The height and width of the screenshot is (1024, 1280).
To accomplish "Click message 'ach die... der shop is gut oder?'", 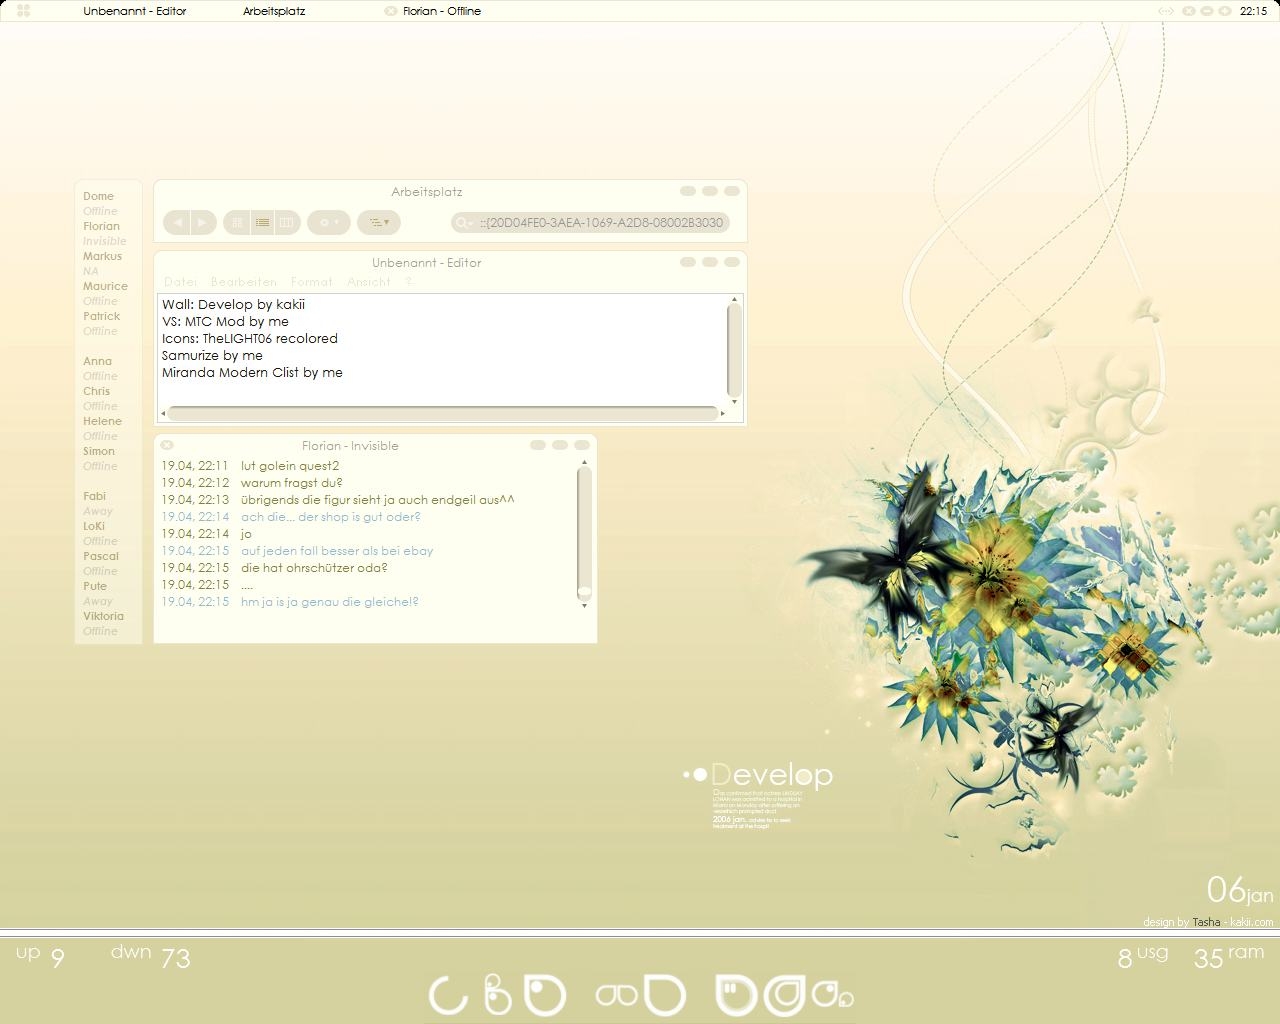I will pyautogui.click(x=331, y=517).
